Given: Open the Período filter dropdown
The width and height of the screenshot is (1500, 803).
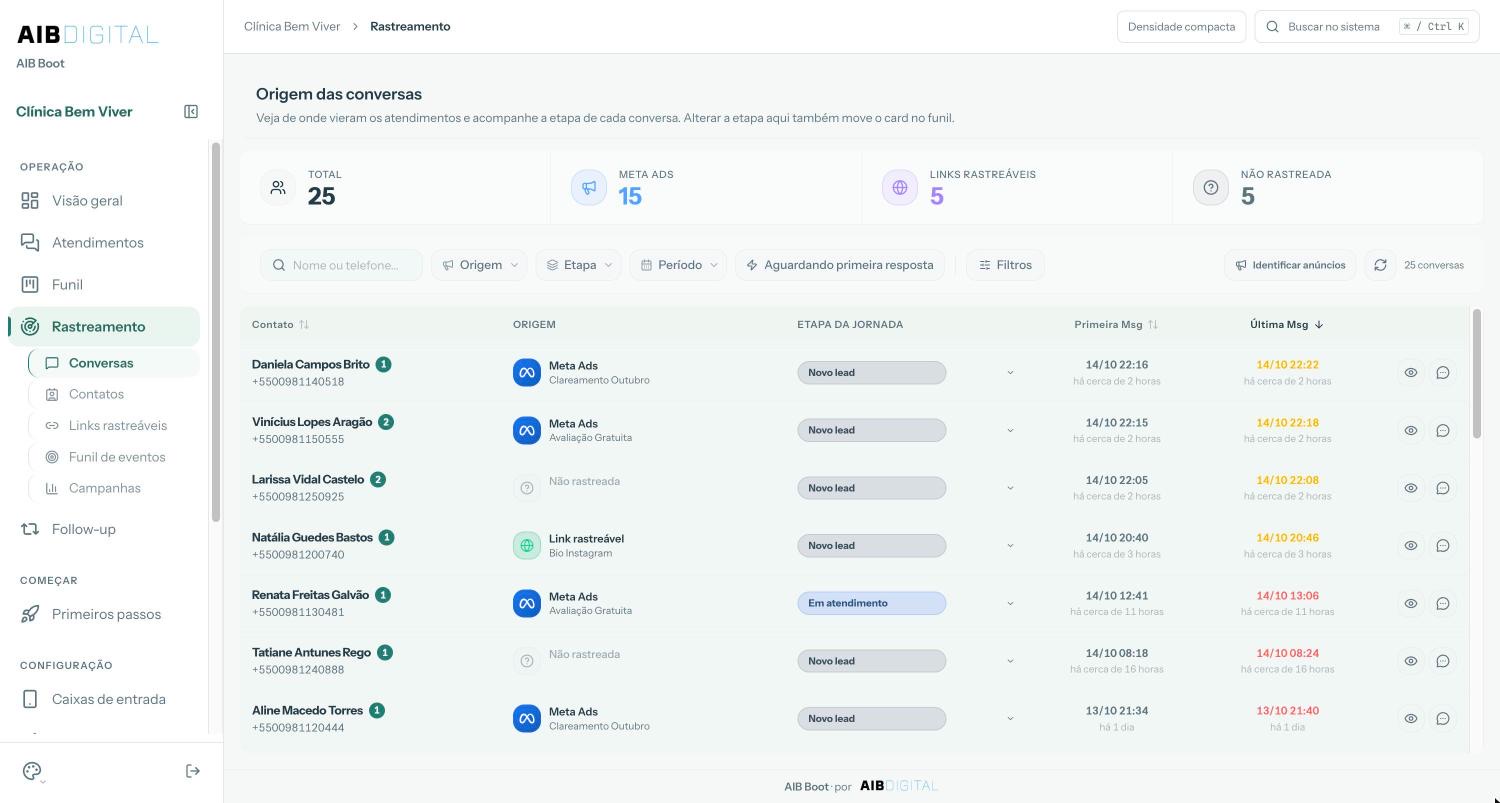Looking at the screenshot, I should (678, 265).
